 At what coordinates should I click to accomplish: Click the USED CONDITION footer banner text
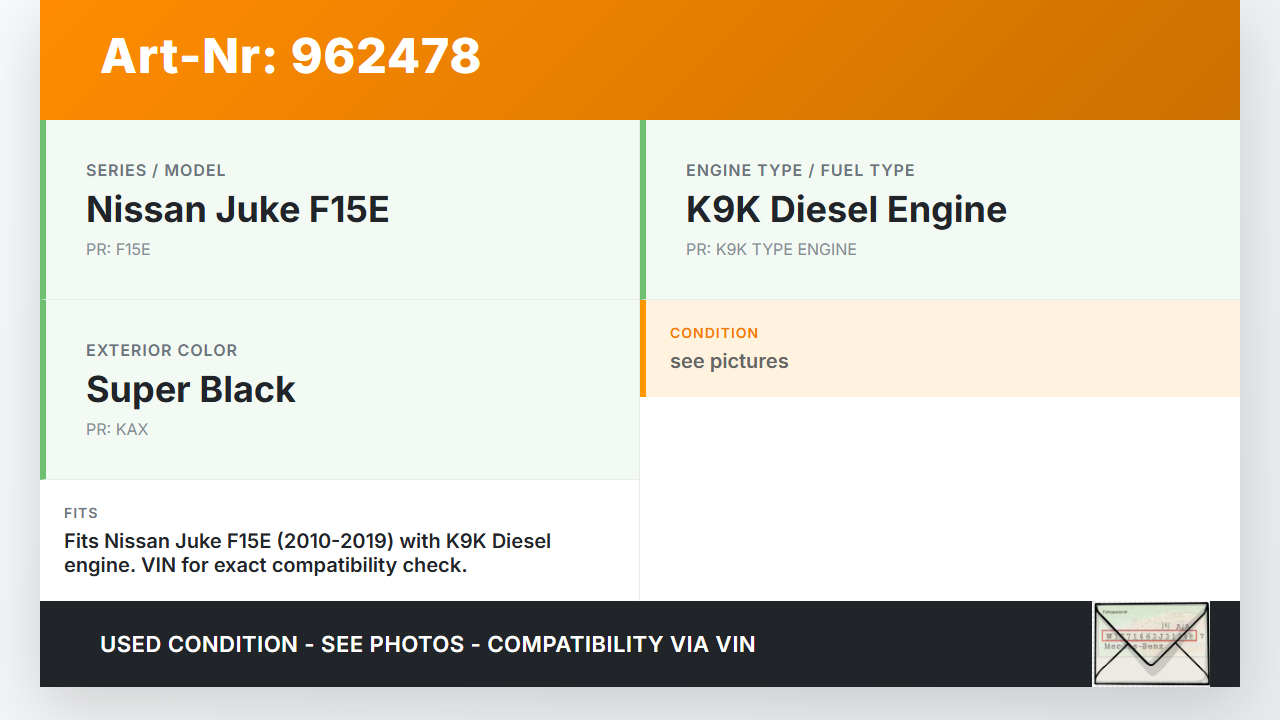(x=427, y=644)
